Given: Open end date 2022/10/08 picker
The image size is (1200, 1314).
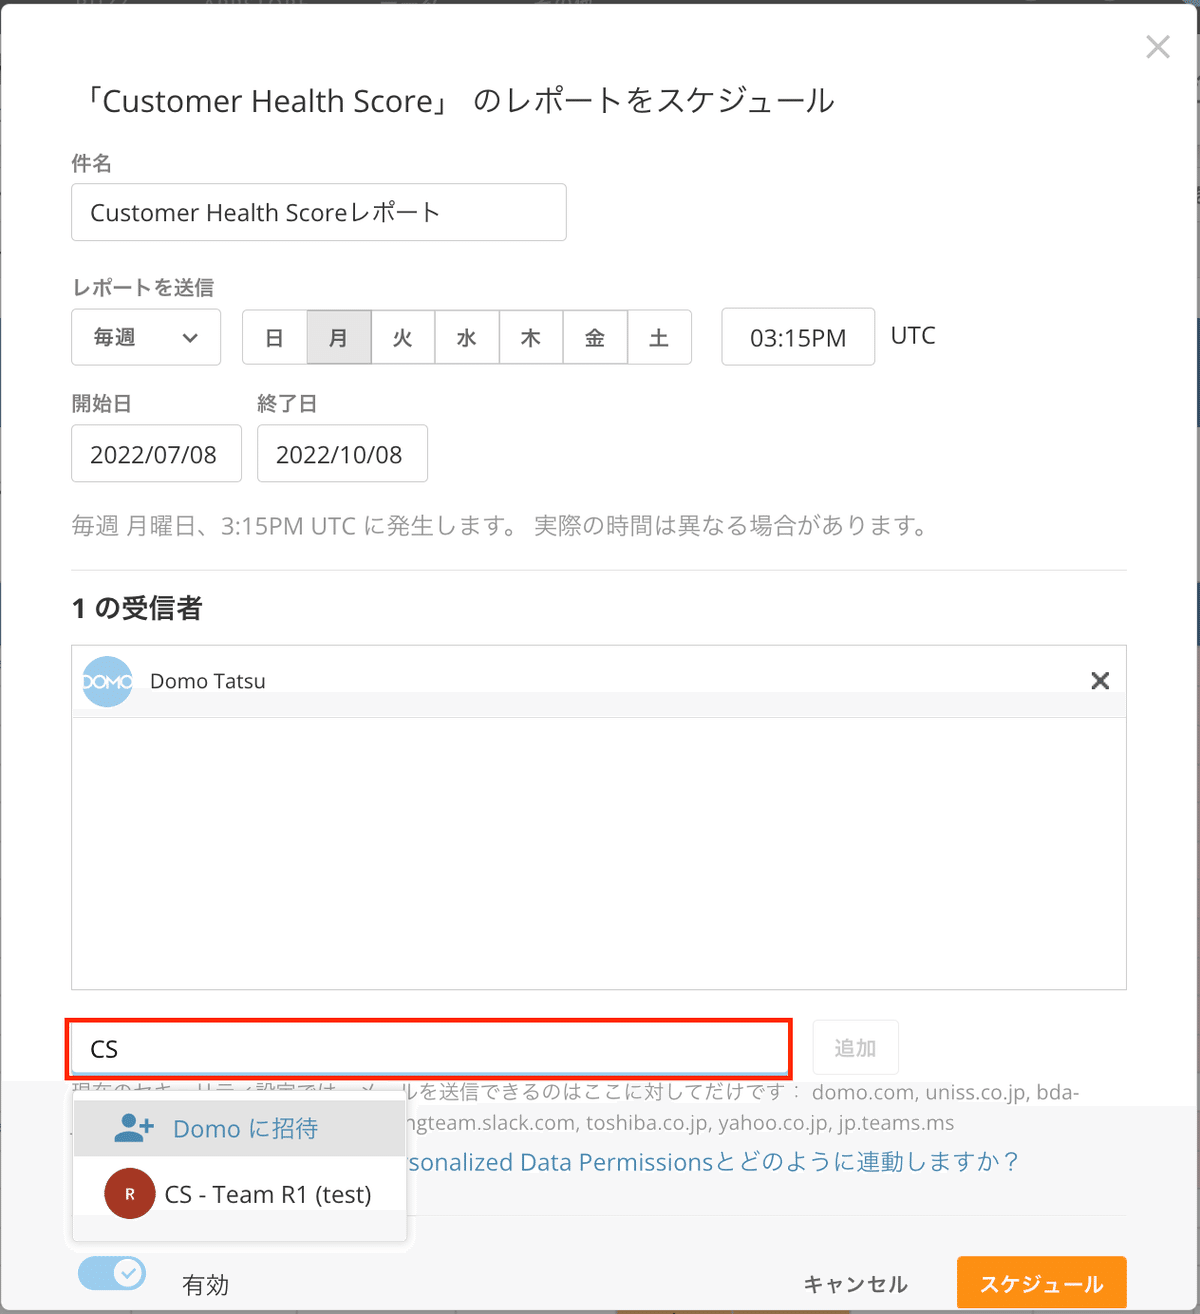Looking at the screenshot, I should coord(342,454).
